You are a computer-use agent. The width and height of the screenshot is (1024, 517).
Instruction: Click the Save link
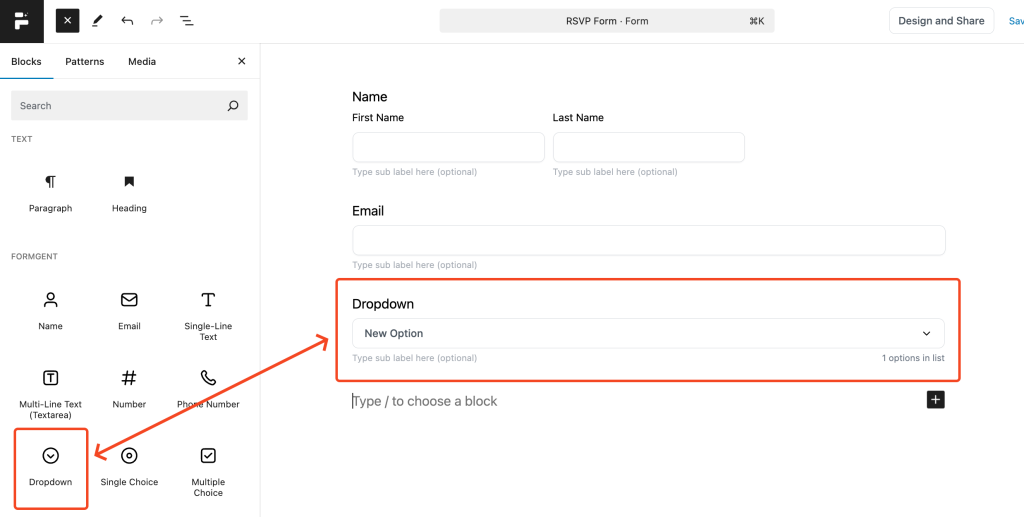coord(1016,21)
